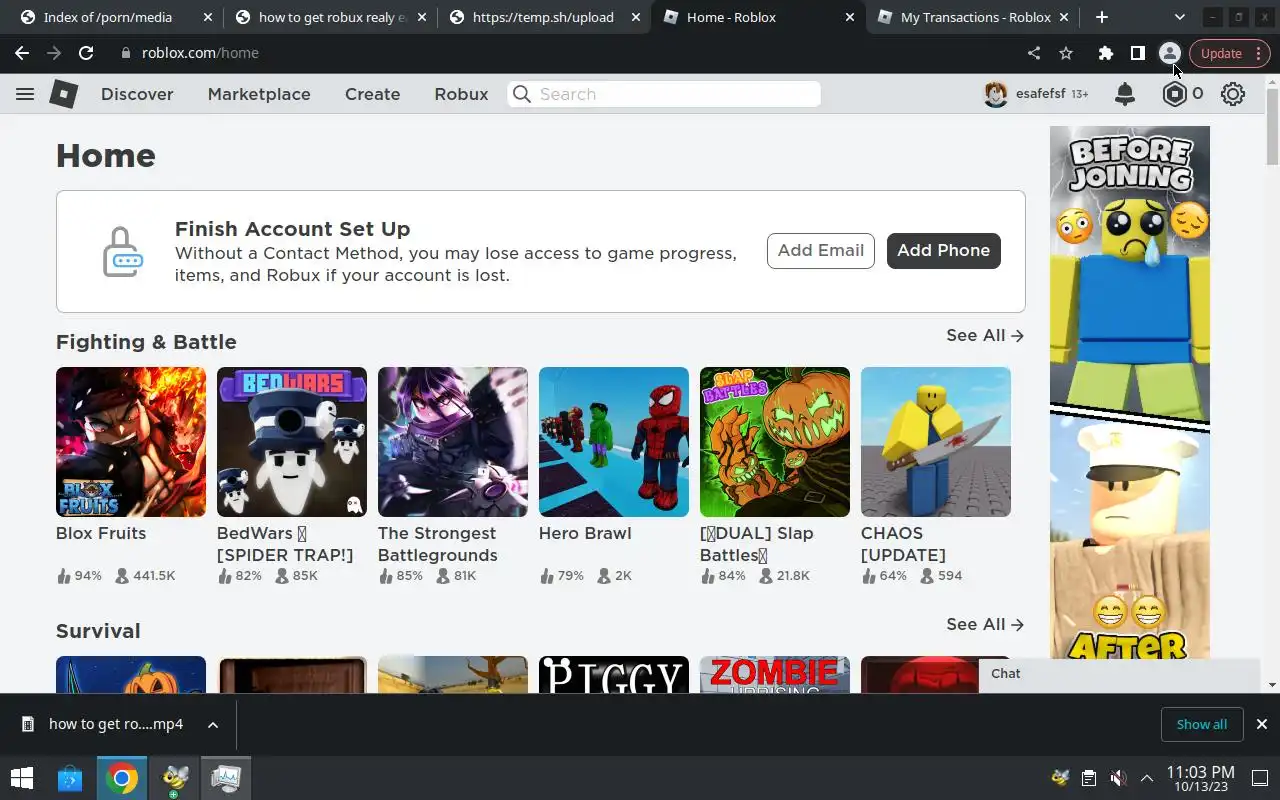Open the Chat panel

coord(1119,674)
